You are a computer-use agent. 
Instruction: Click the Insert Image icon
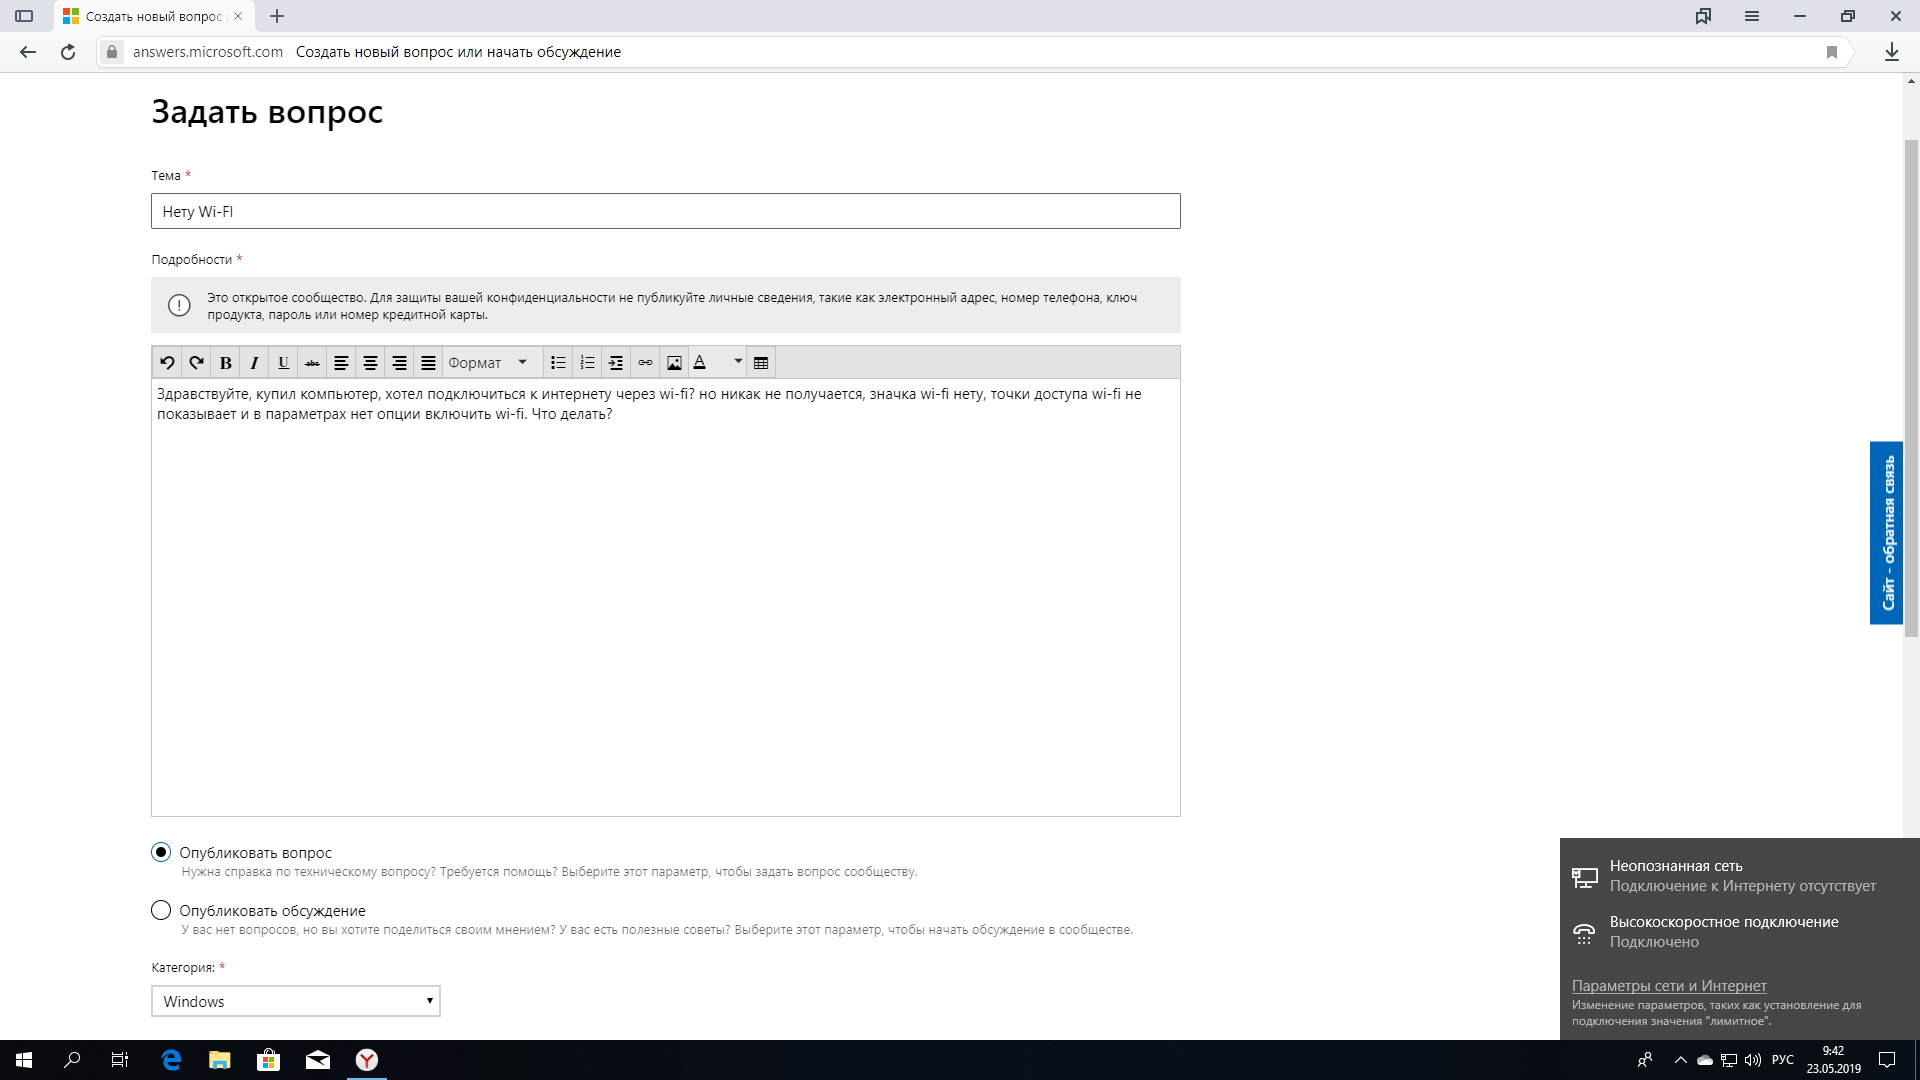pos(674,363)
